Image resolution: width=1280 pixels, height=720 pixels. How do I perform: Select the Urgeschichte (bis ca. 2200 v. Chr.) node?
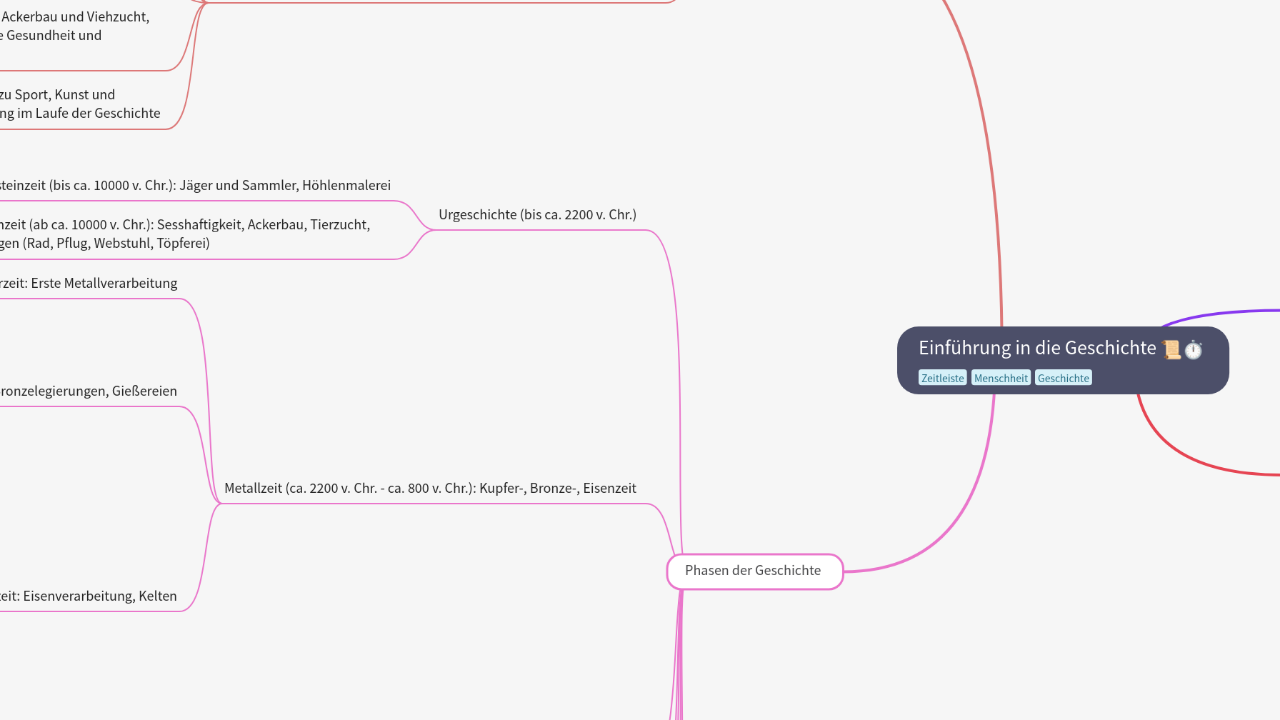(x=537, y=215)
